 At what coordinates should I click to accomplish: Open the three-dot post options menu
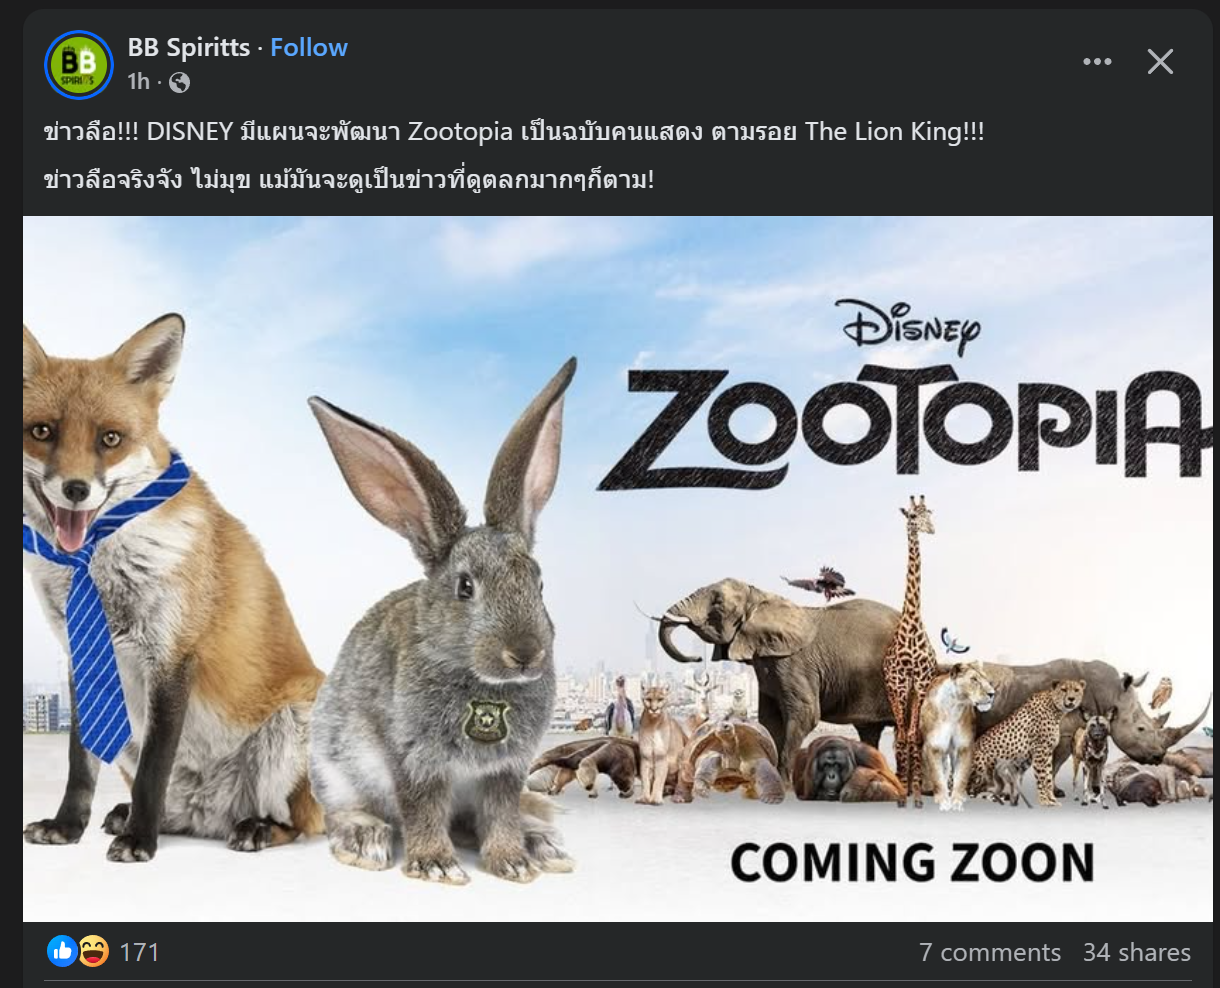click(1097, 62)
